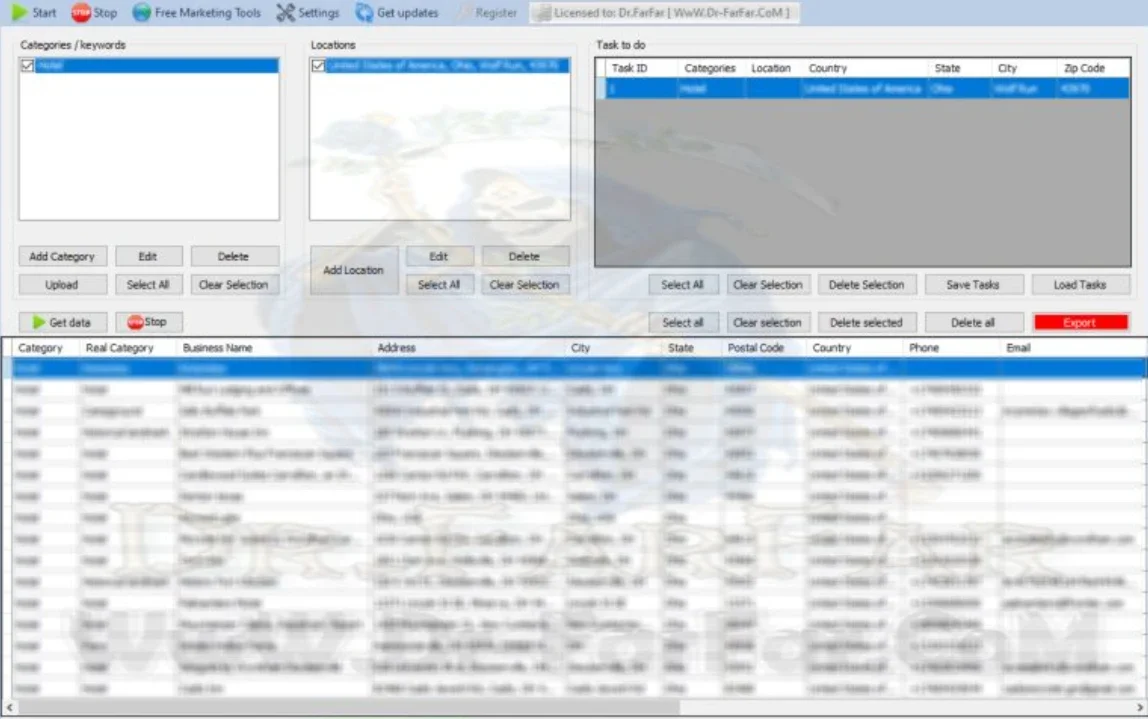The image size is (1148, 719).
Task: Click the Delete all button
Action: tap(973, 322)
